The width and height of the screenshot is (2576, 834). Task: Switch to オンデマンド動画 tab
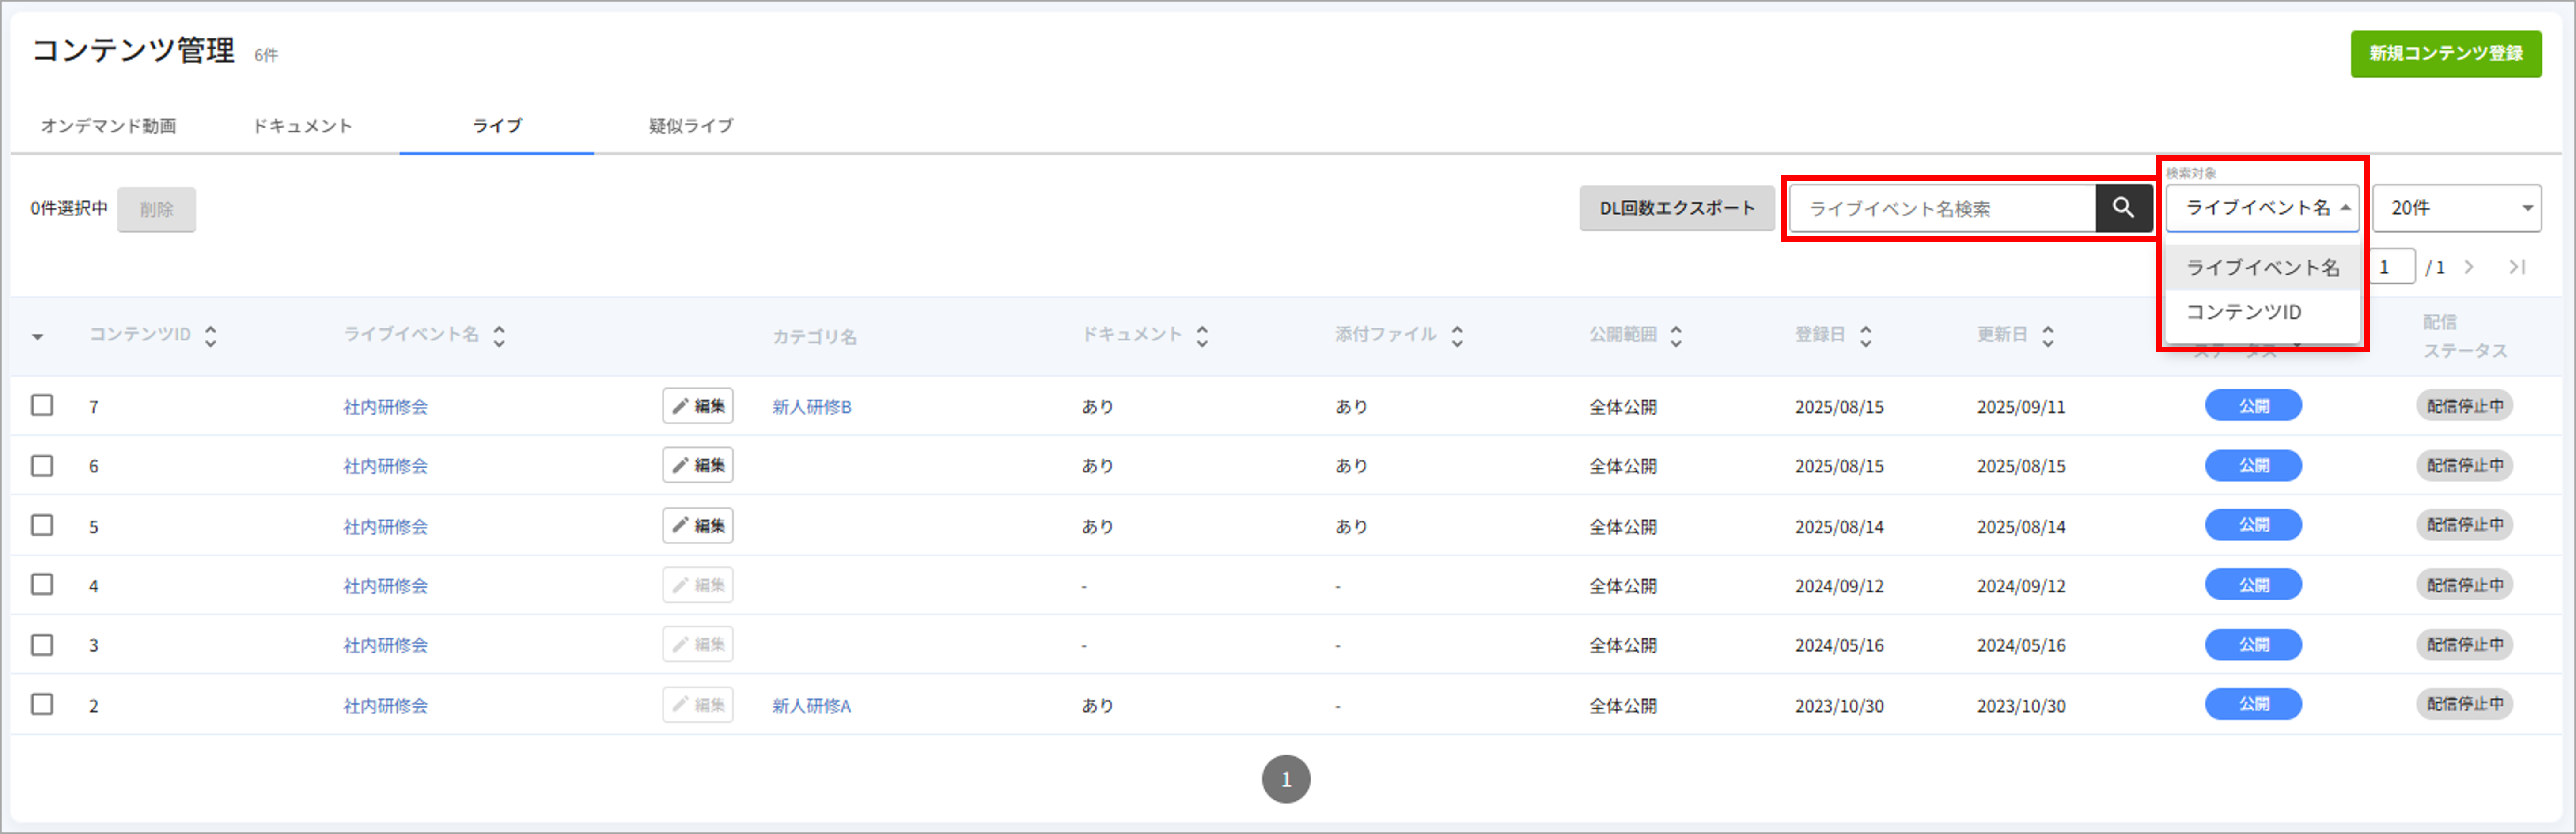pyautogui.click(x=109, y=126)
